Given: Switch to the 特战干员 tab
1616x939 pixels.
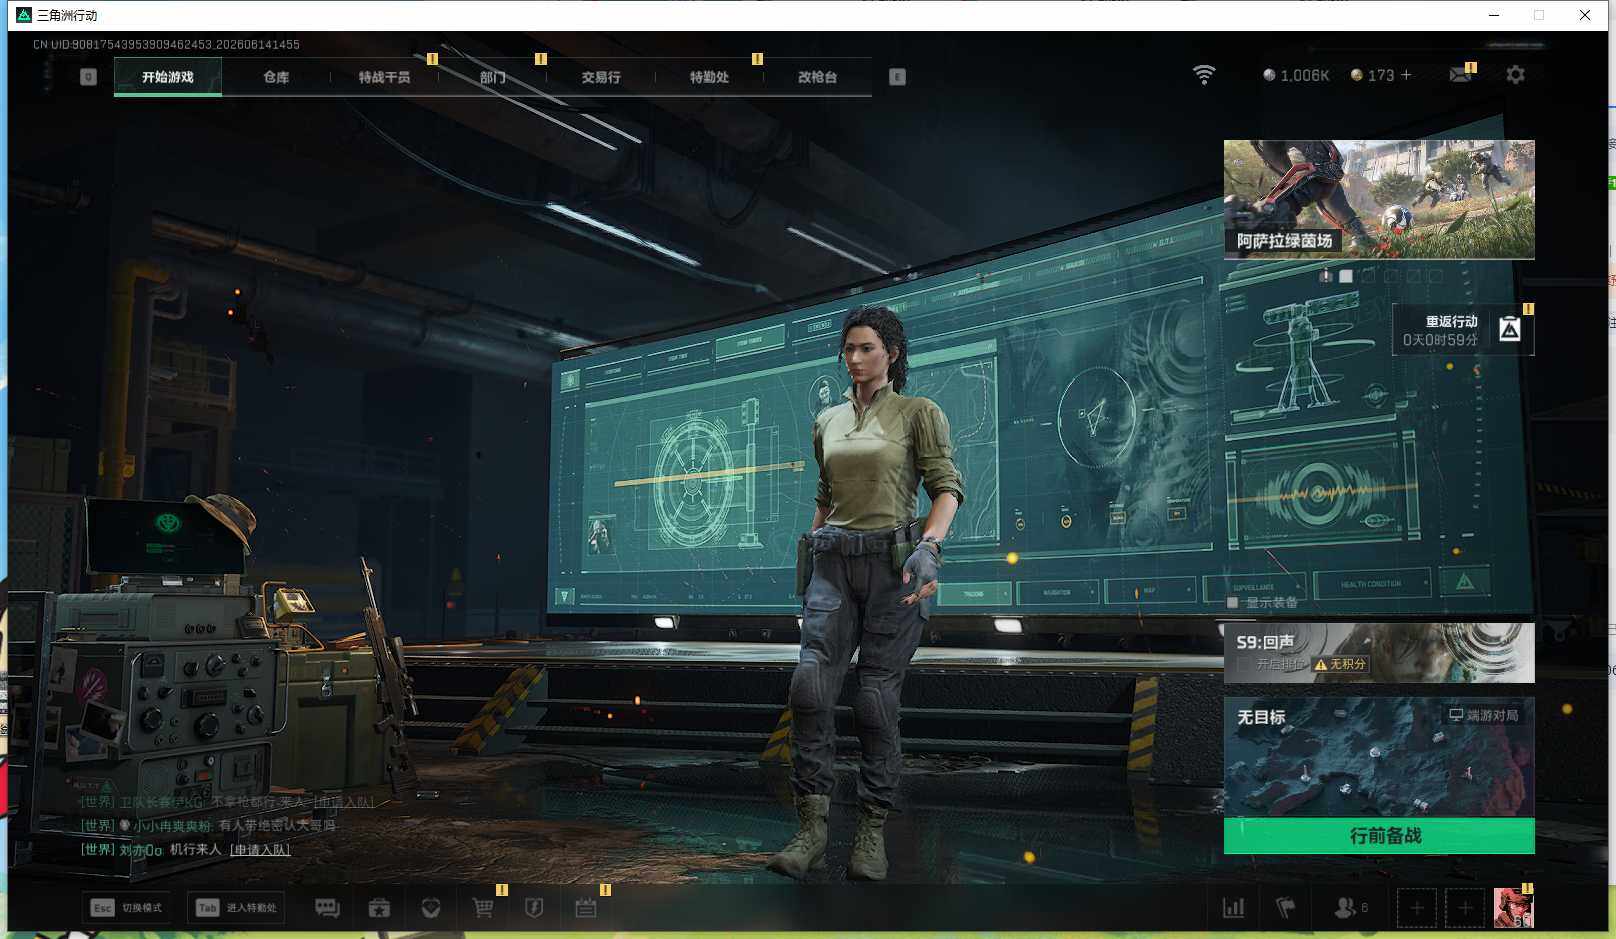Looking at the screenshot, I should tap(384, 77).
